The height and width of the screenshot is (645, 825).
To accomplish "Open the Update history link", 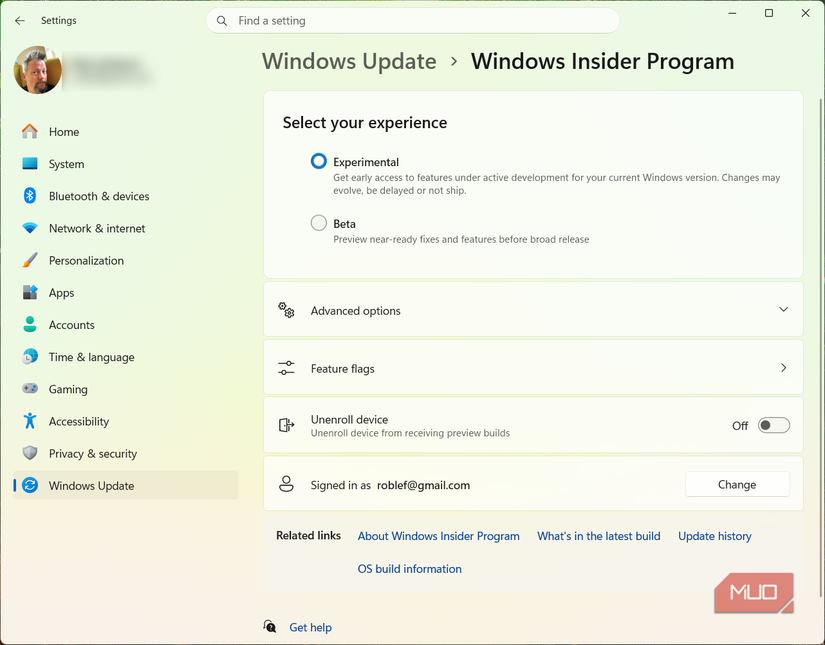I will tap(715, 536).
